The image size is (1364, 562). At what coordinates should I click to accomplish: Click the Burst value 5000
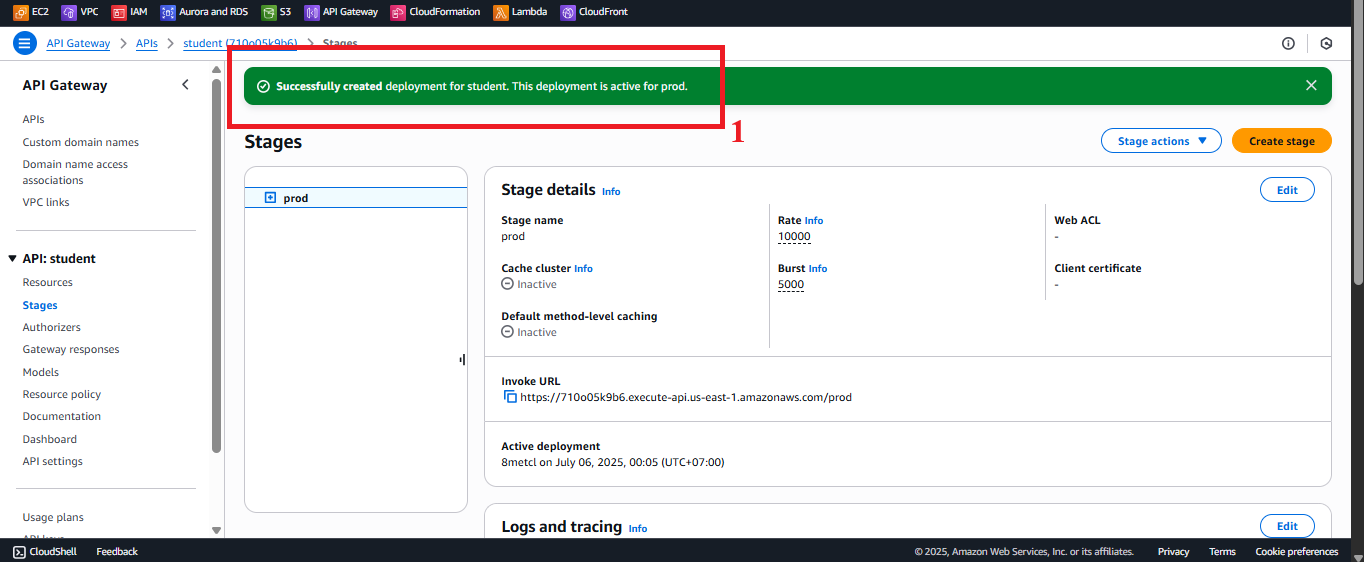pyautogui.click(x=791, y=285)
